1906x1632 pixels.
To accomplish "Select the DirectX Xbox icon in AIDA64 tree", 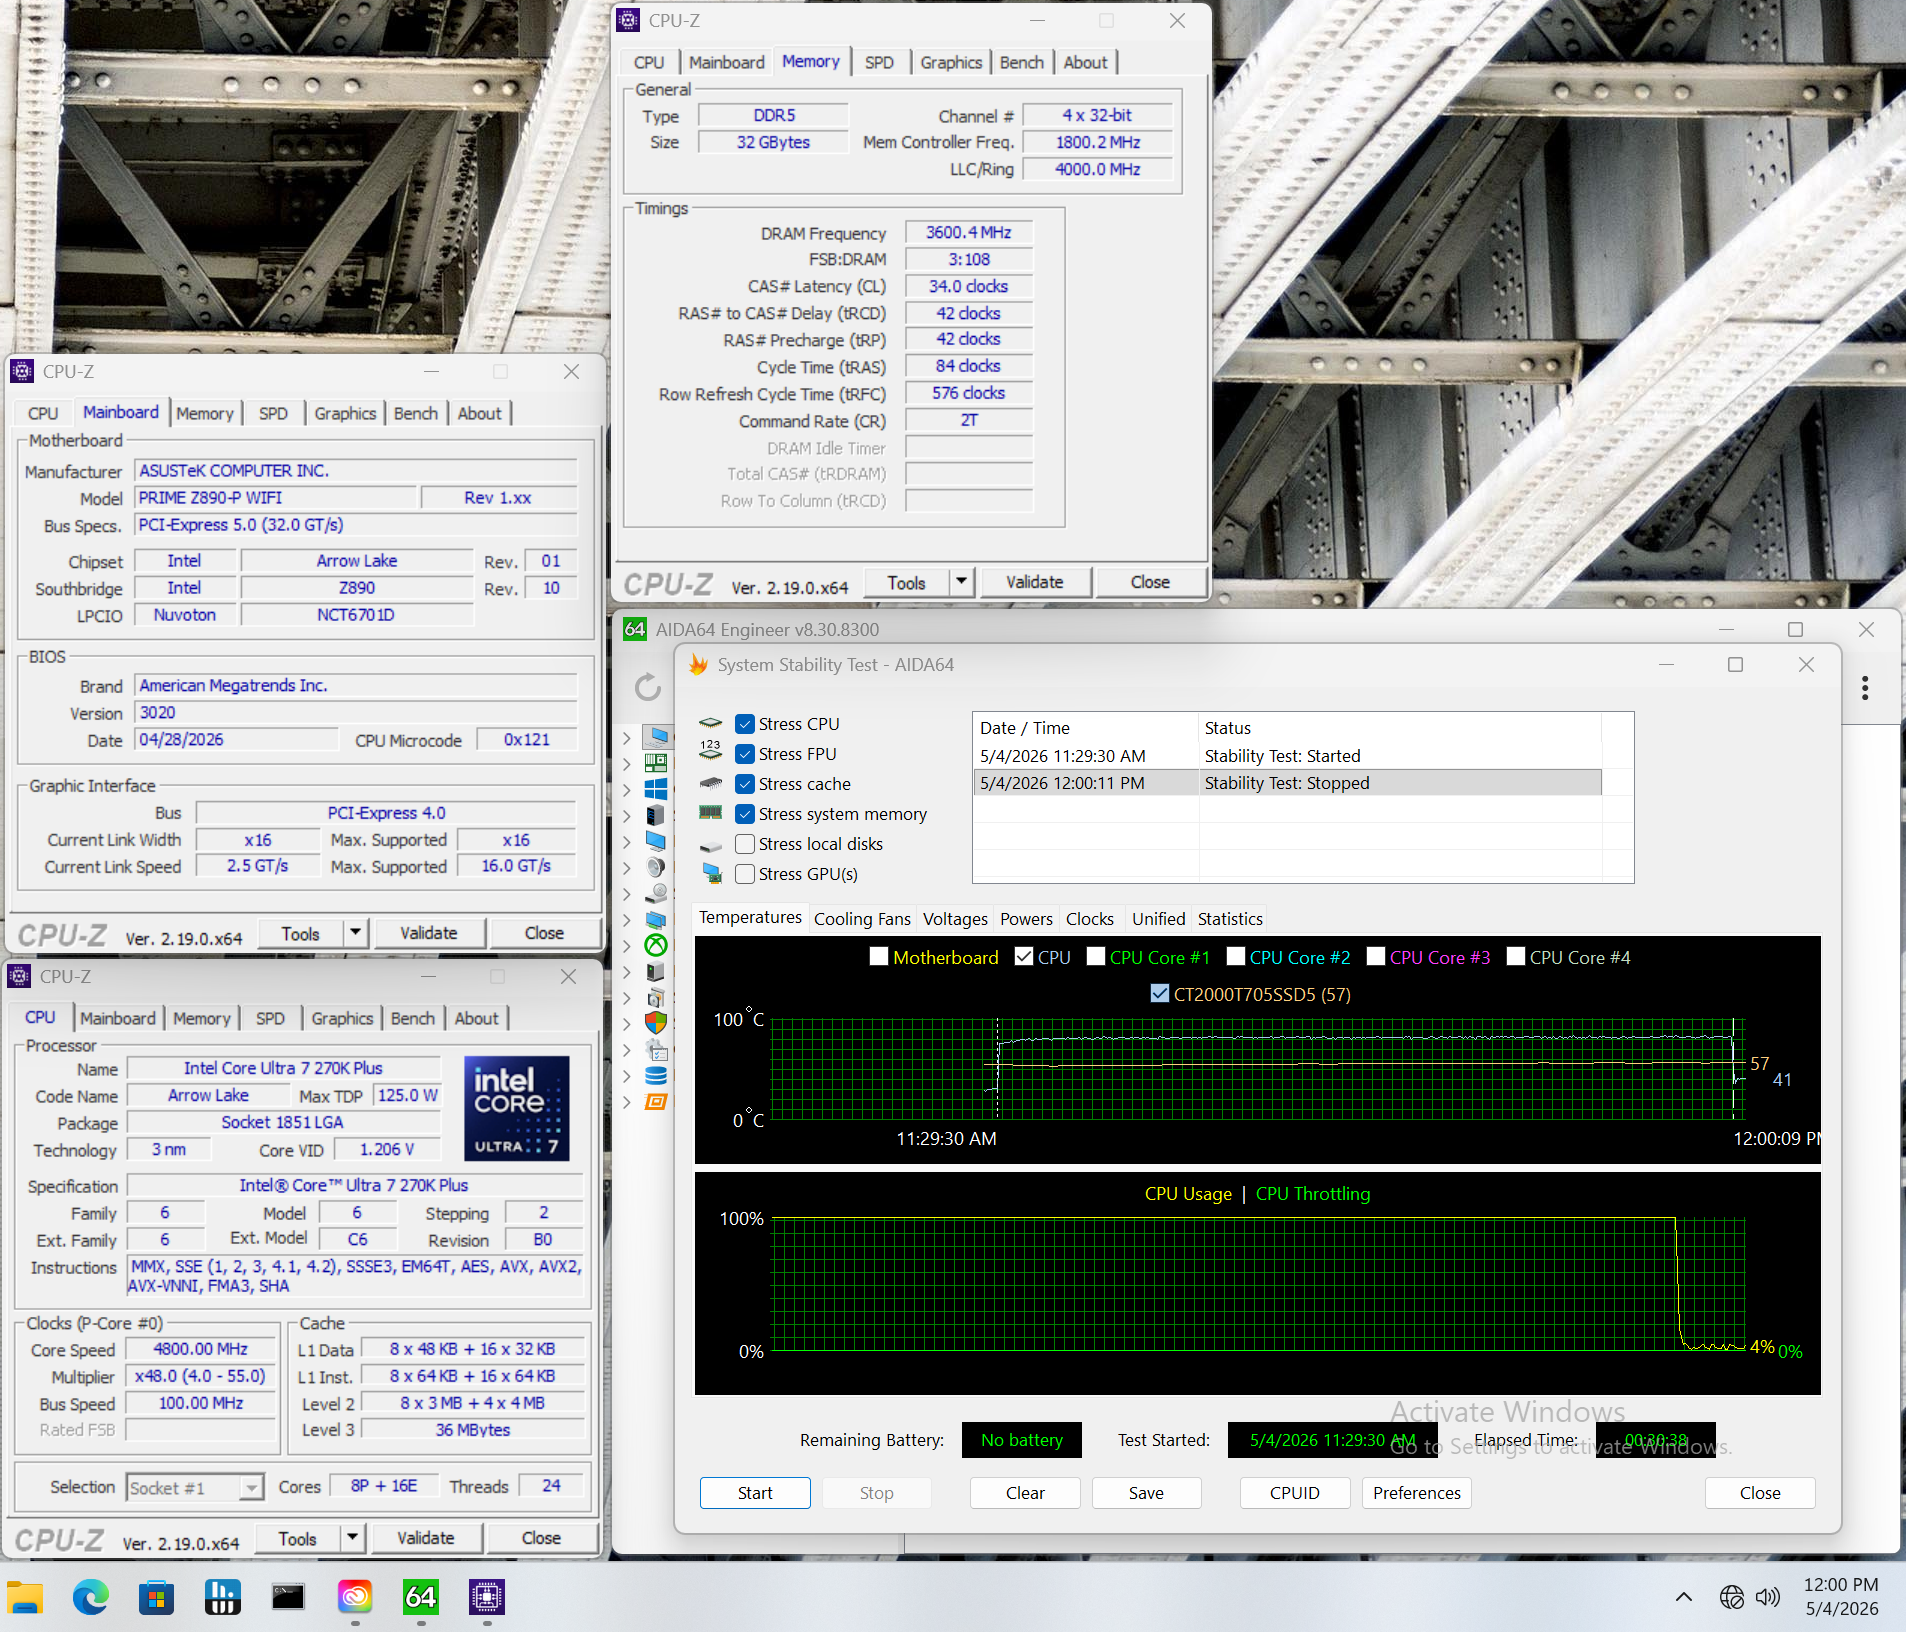I will [656, 946].
